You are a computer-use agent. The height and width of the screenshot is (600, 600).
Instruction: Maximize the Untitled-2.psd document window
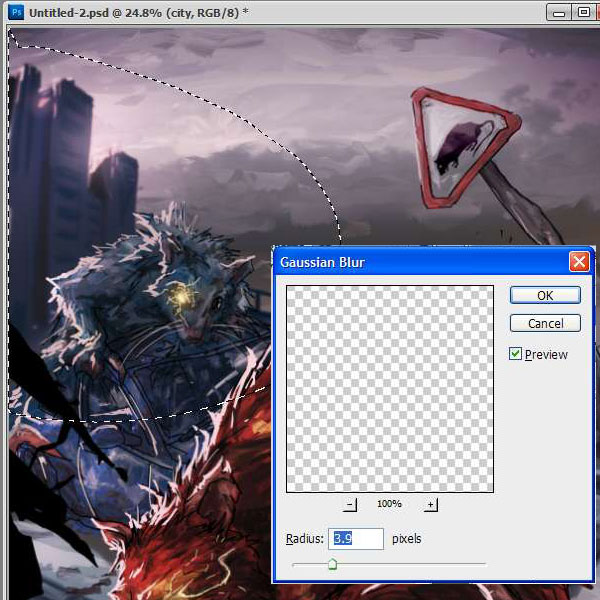coord(583,13)
